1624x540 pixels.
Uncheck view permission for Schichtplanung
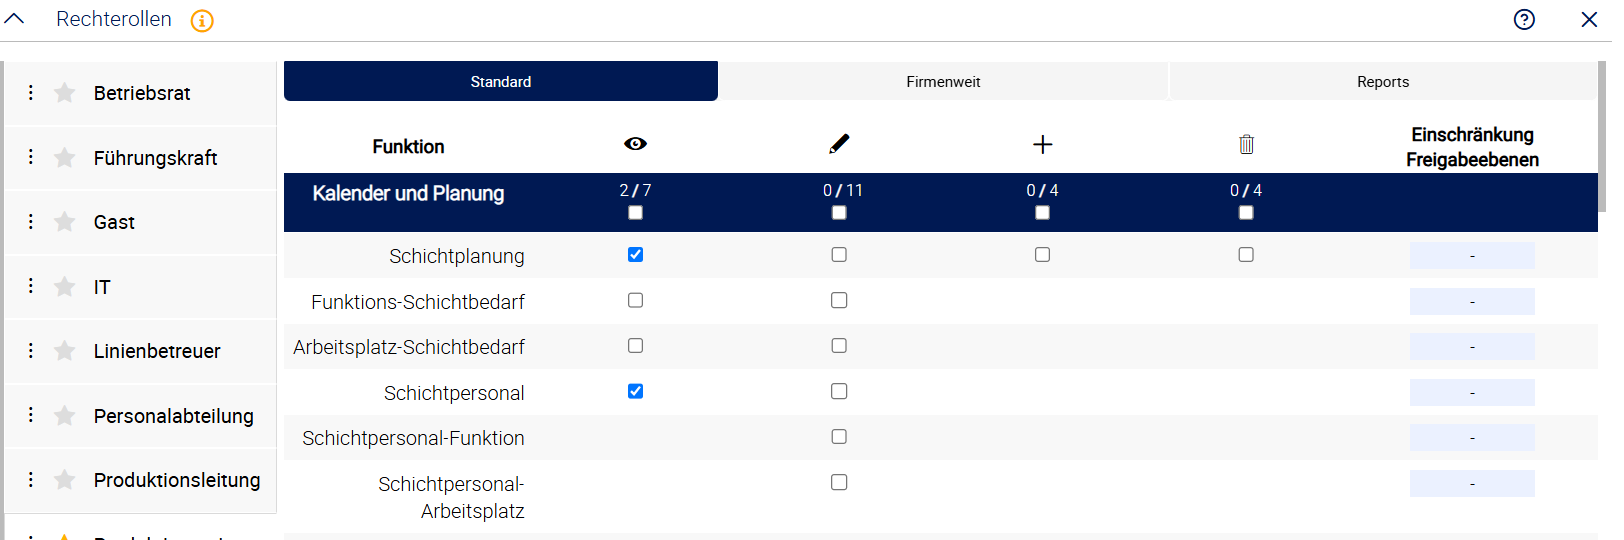pos(635,255)
